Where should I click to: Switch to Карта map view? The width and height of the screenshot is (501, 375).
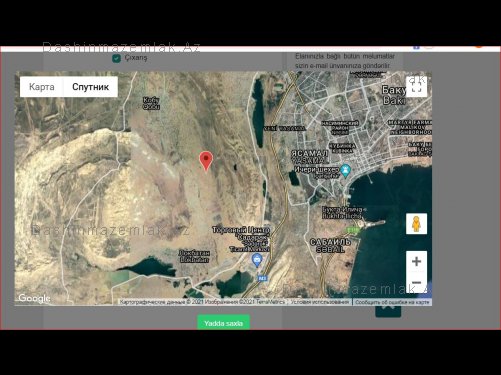tap(42, 87)
